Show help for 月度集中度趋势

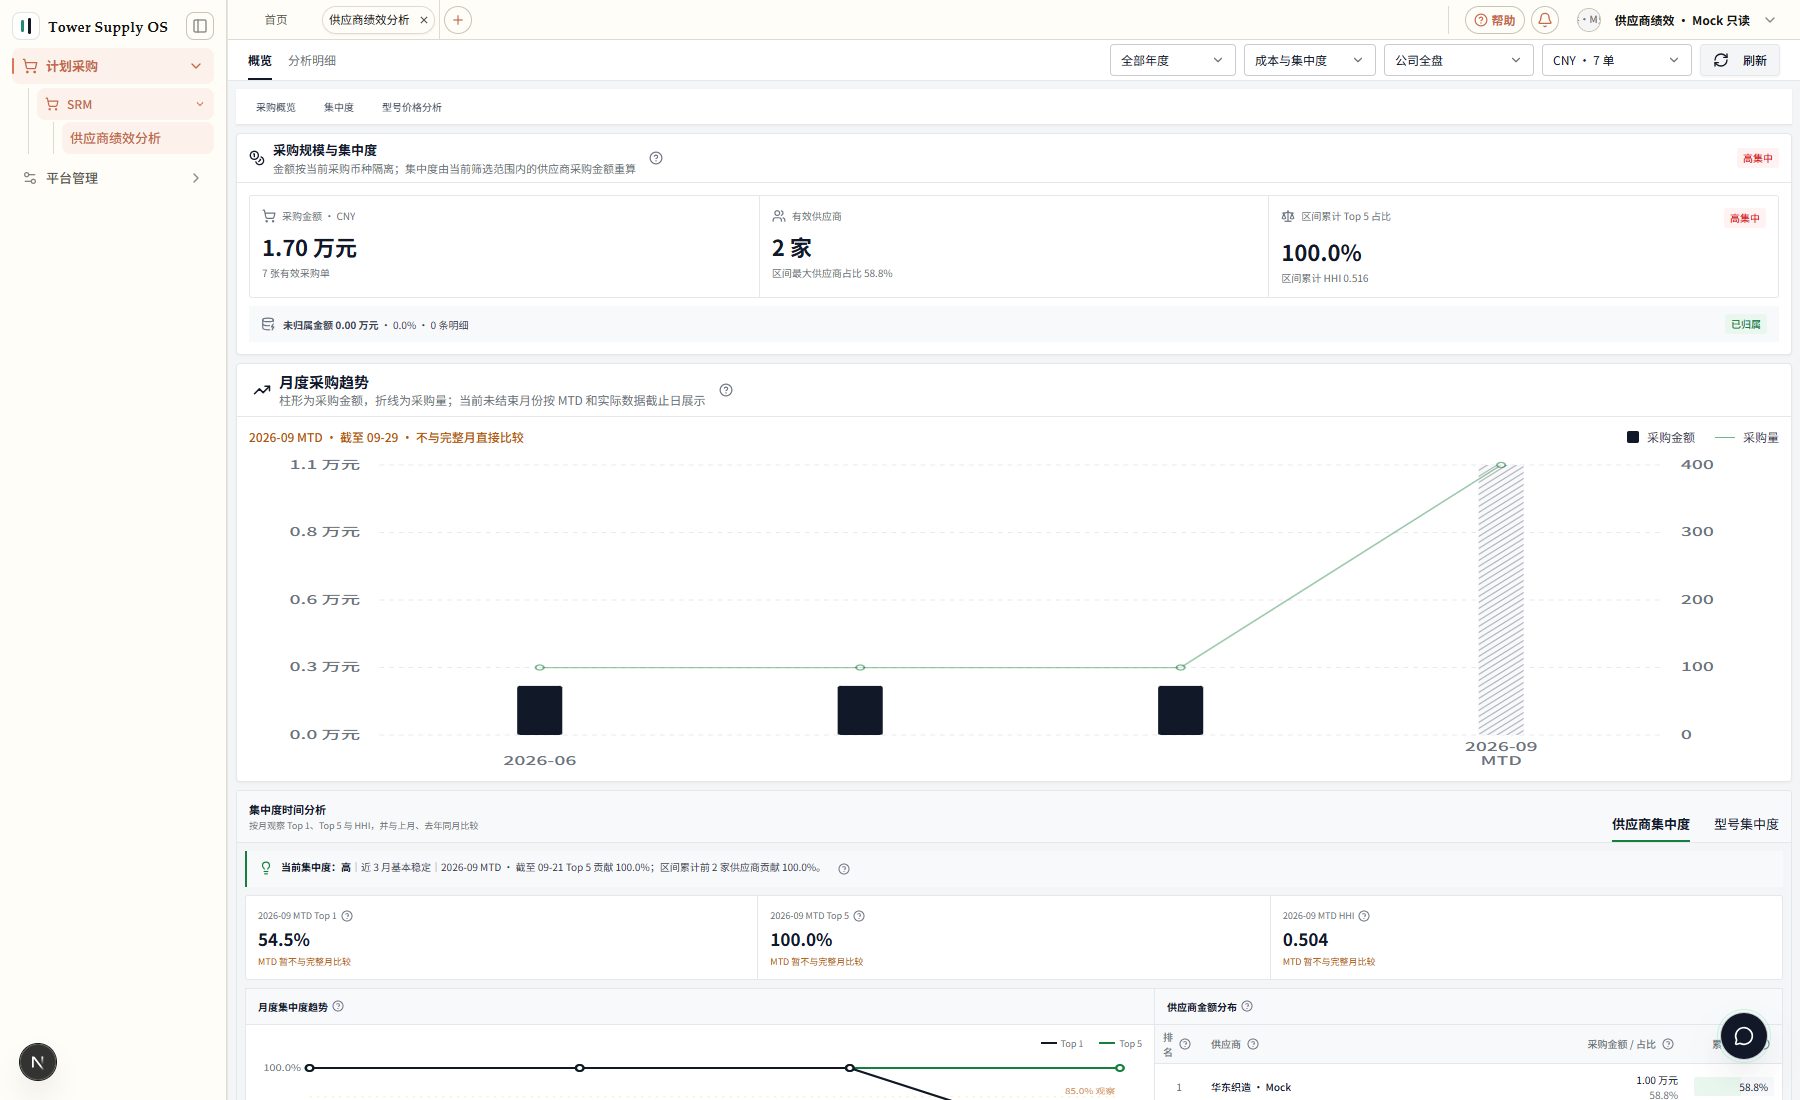(x=338, y=1006)
